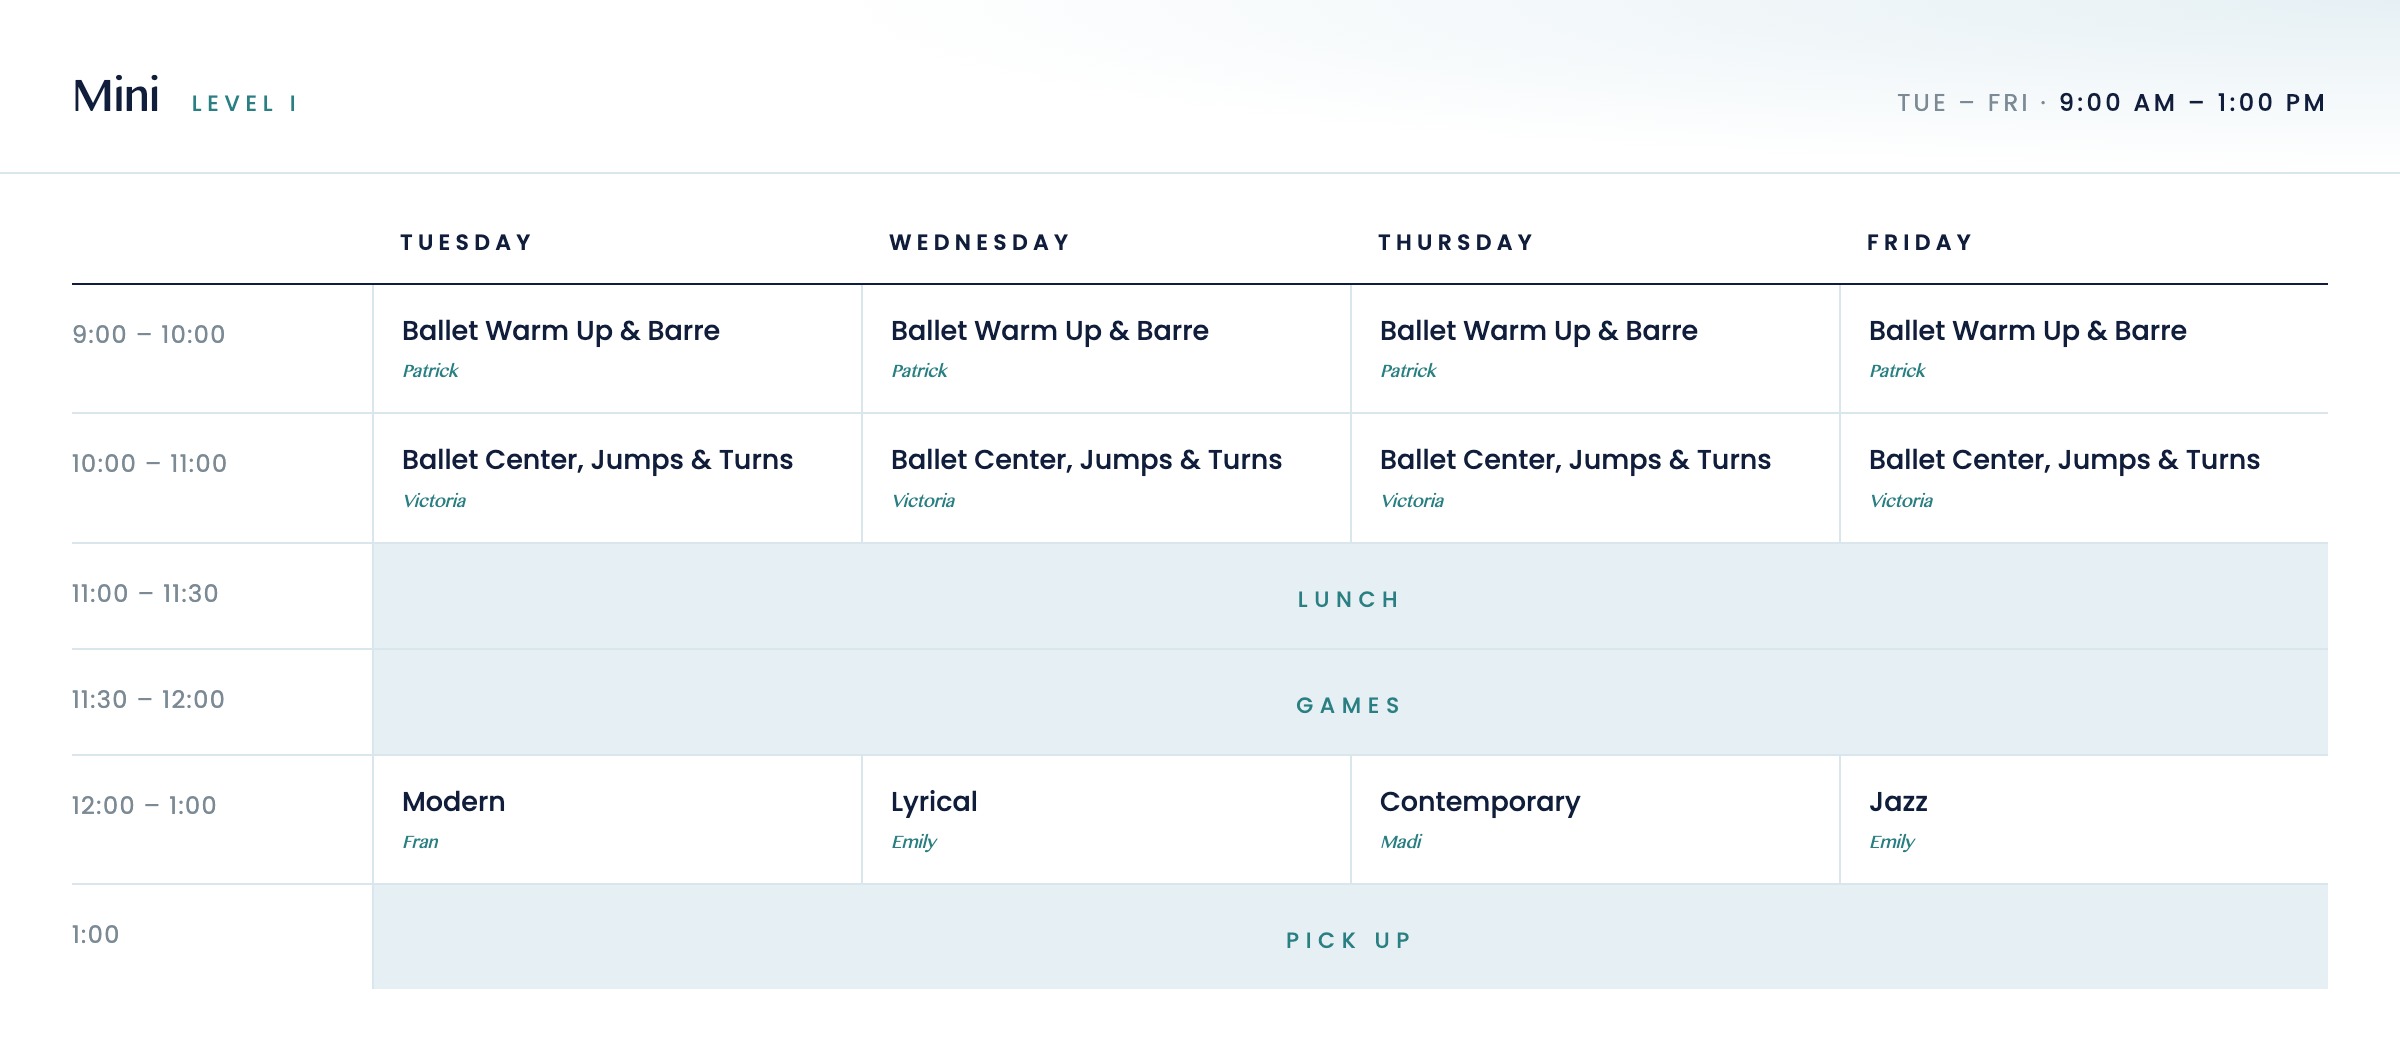Select the Thursday column header
The image size is (2400, 1052).
point(1456,243)
